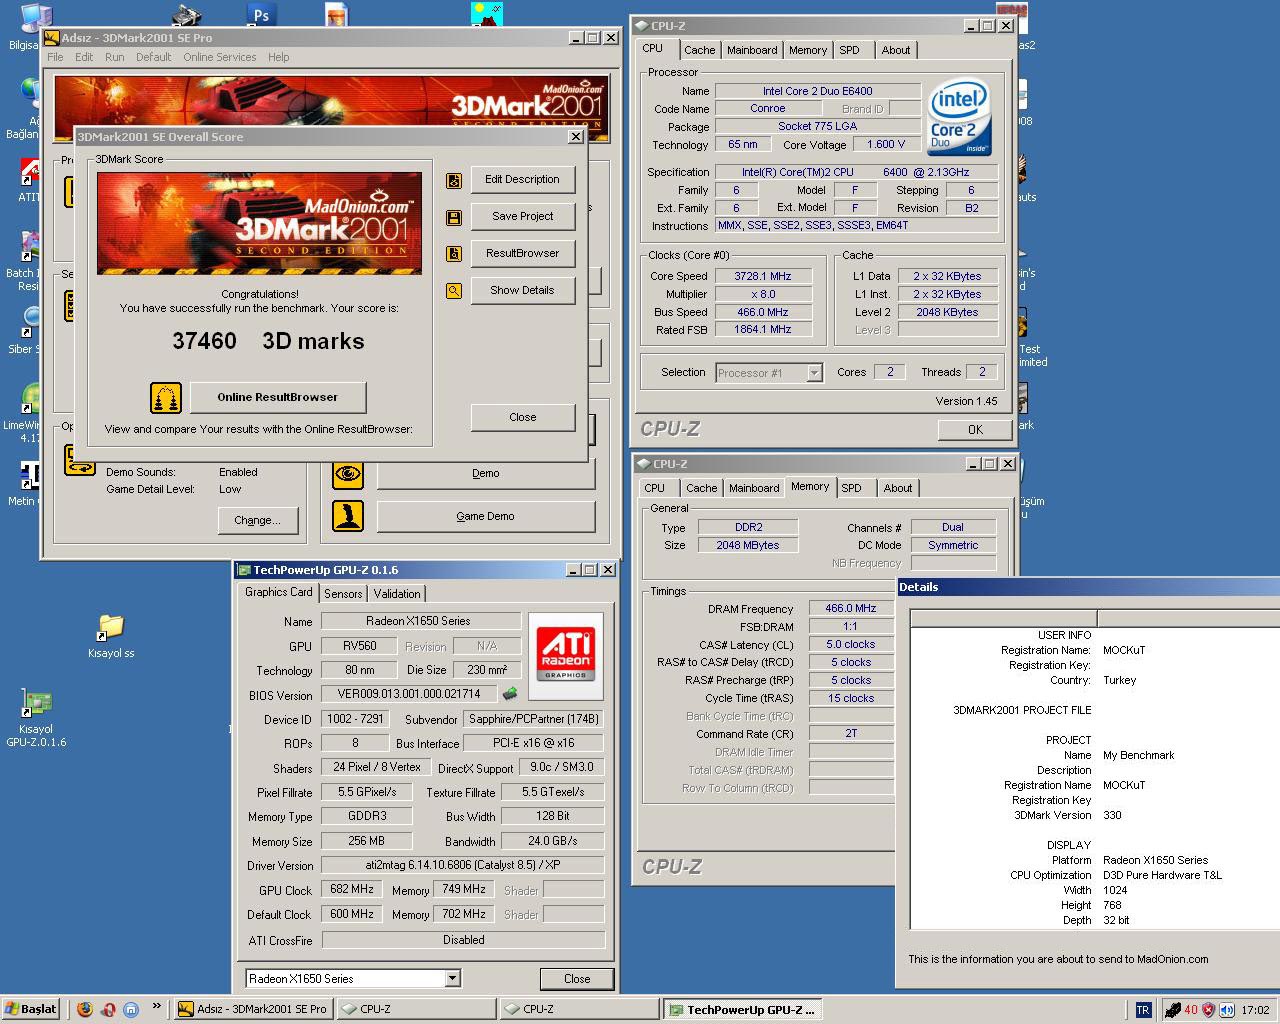Click ResultBrowser button

523,254
